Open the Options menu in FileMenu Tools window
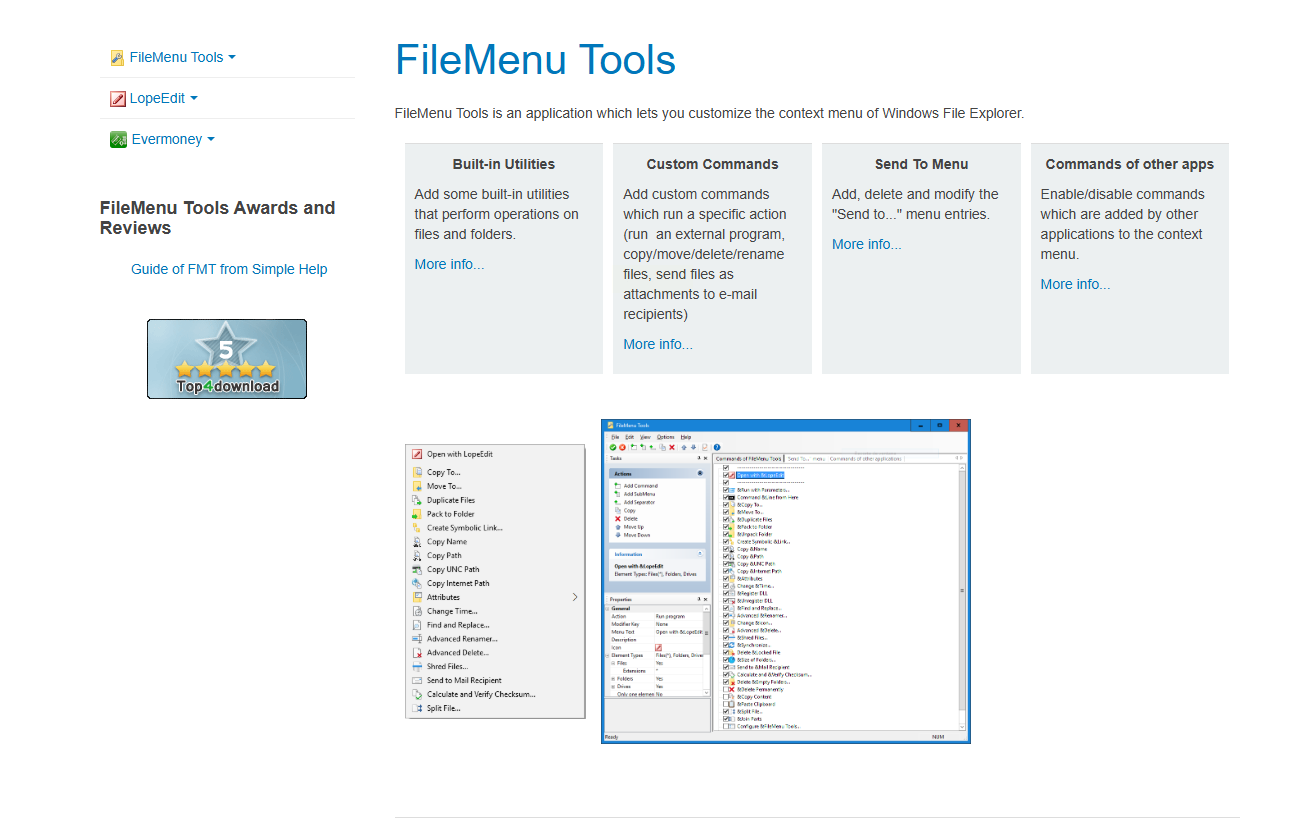 point(665,437)
